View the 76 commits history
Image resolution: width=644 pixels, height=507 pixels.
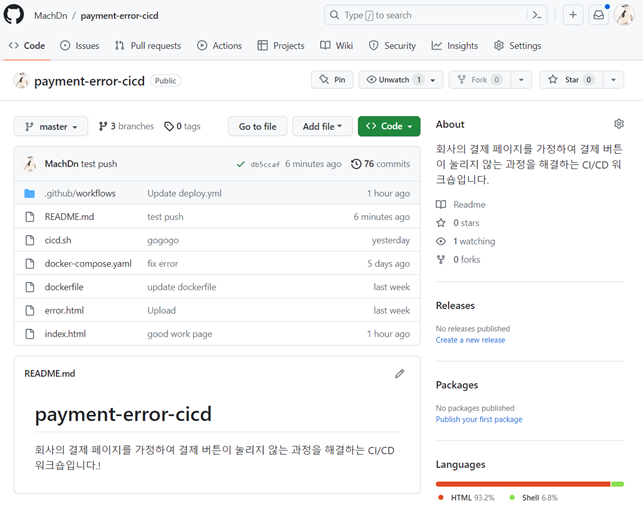[380, 164]
